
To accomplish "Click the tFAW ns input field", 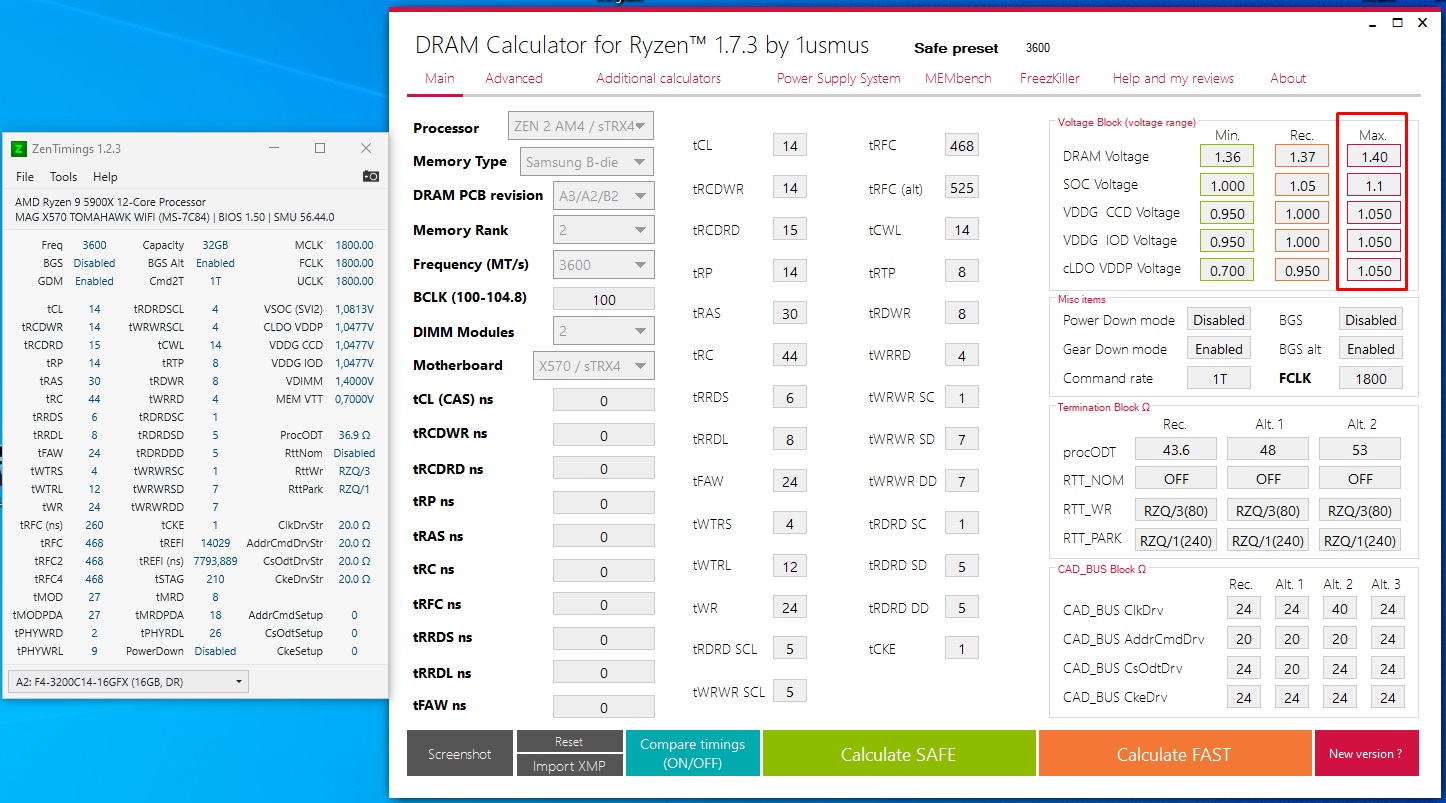I will tap(604, 707).
